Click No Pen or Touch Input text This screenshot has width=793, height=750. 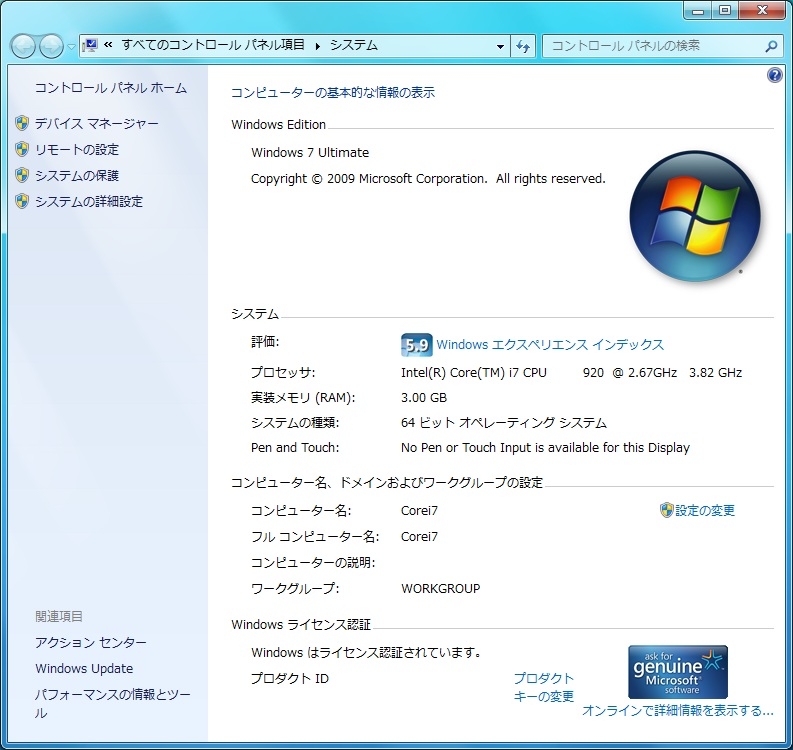545,448
